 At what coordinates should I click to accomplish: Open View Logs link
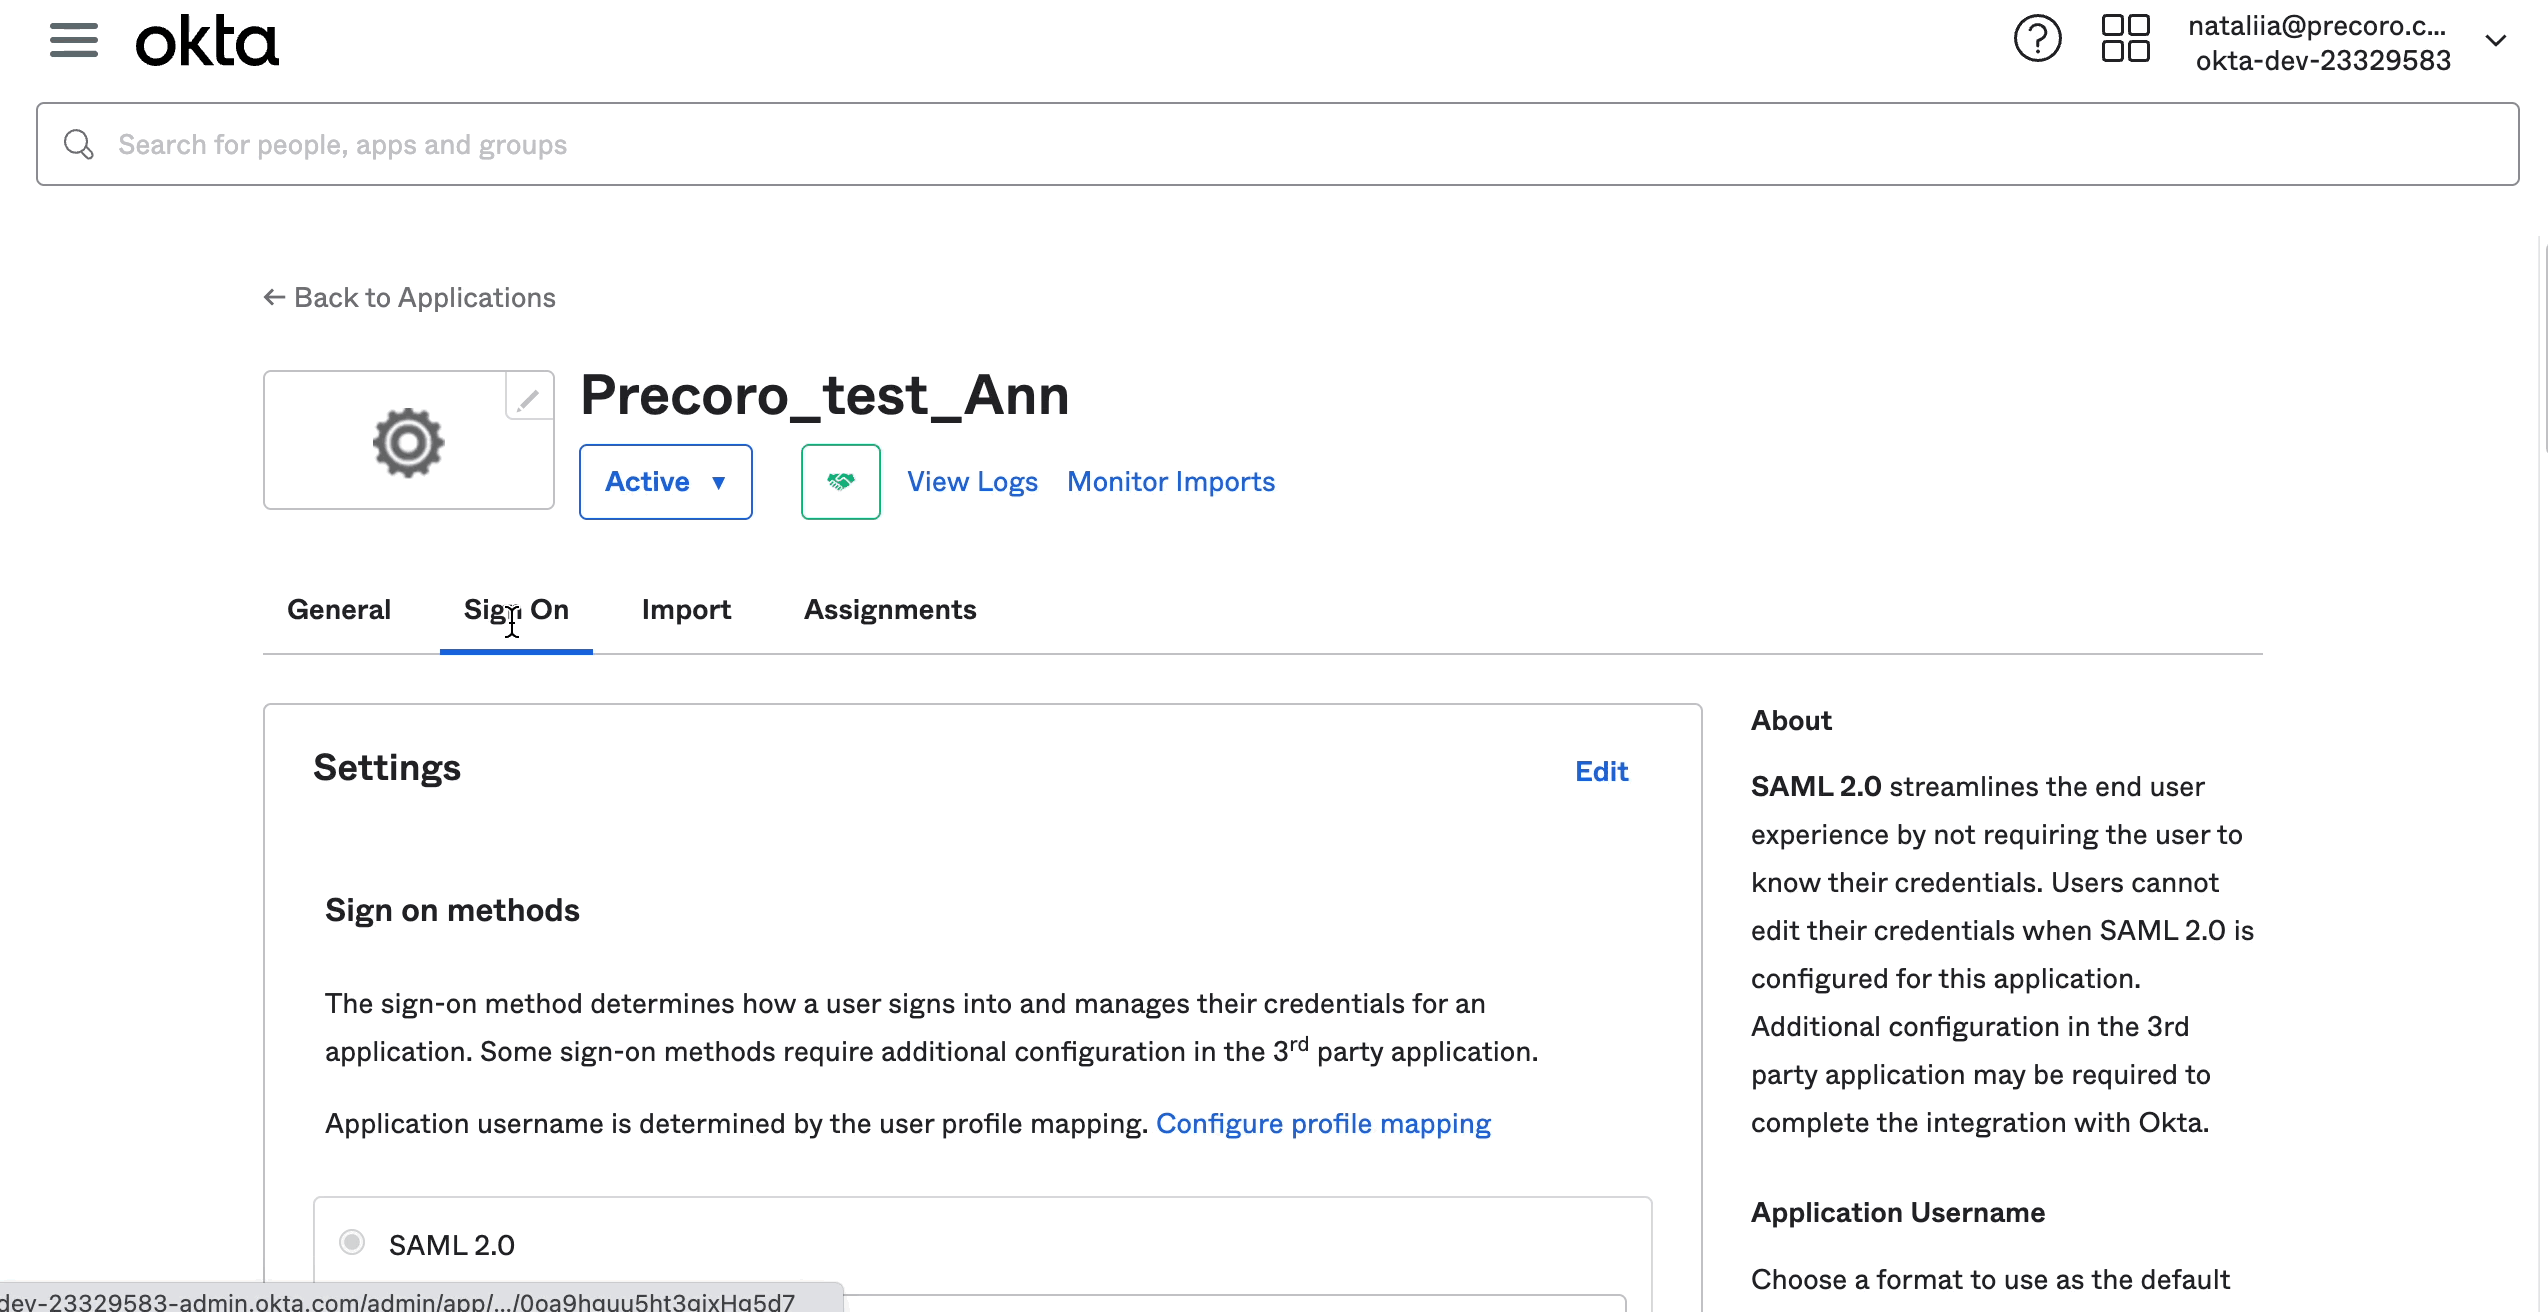pos(972,482)
